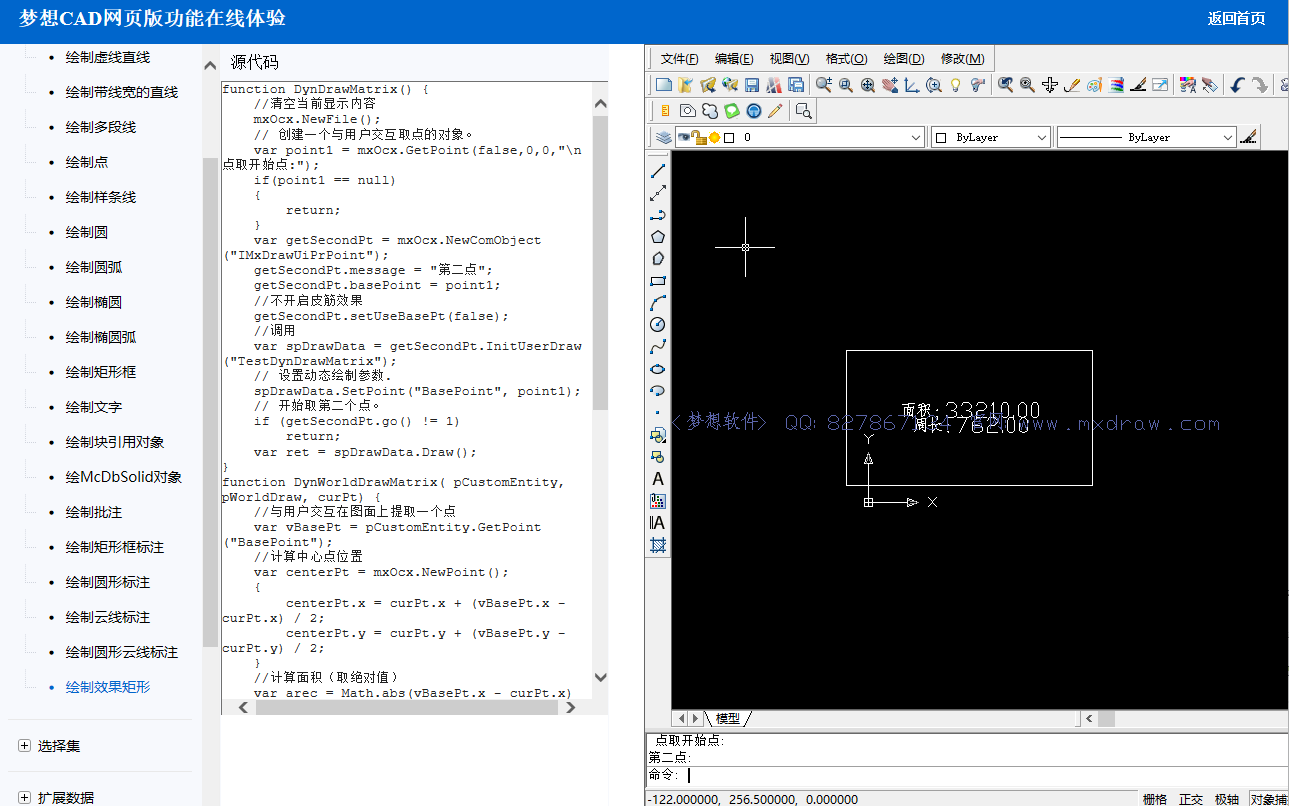
Task: Select the Circle drawing tool
Action: (658, 324)
